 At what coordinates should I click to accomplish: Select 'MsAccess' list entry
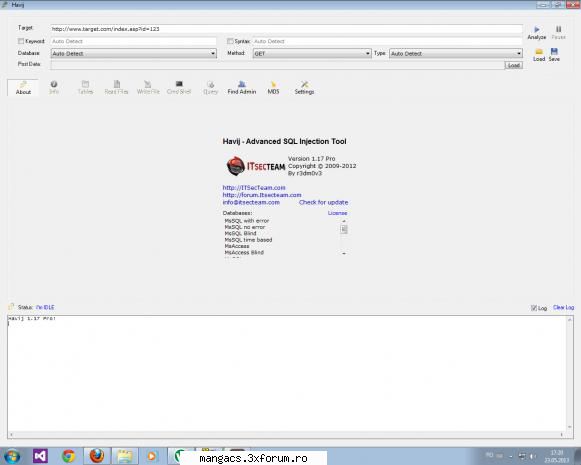[x=237, y=246]
